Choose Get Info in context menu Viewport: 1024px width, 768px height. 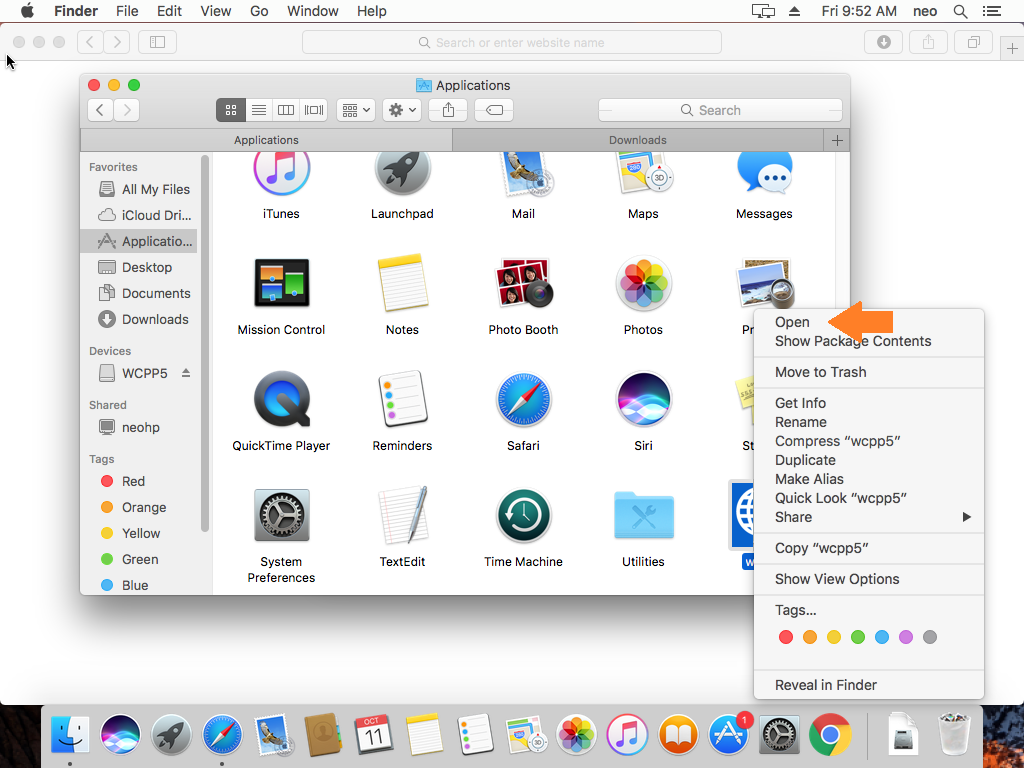coord(869,403)
